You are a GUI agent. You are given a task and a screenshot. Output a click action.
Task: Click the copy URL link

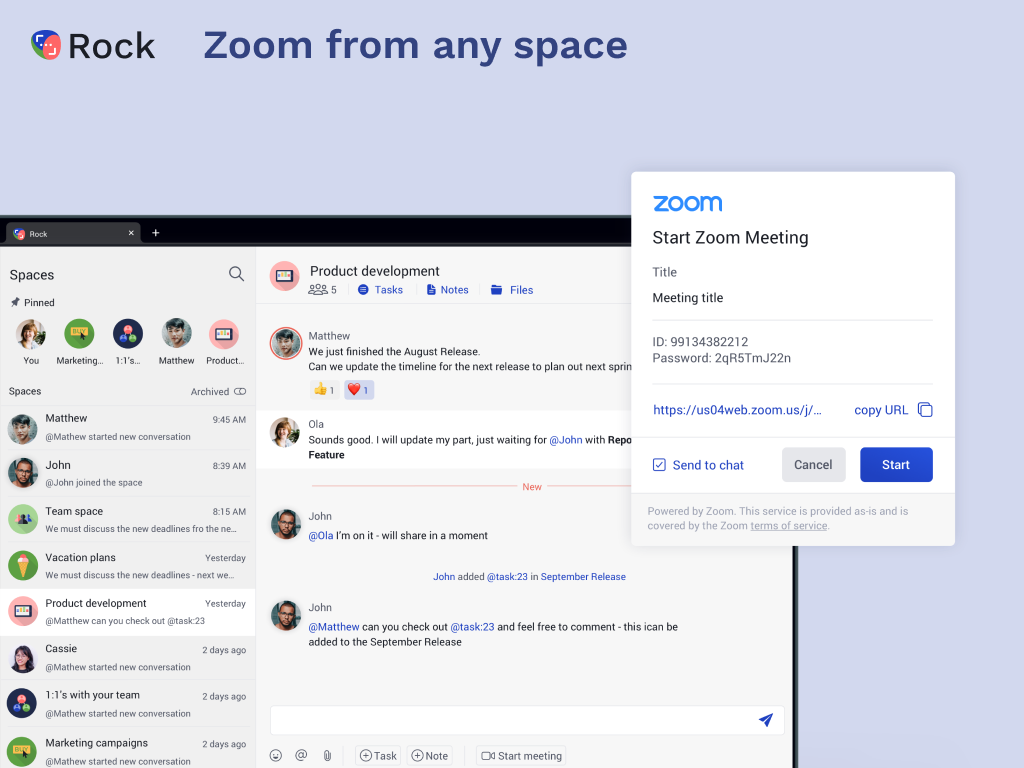[881, 410]
